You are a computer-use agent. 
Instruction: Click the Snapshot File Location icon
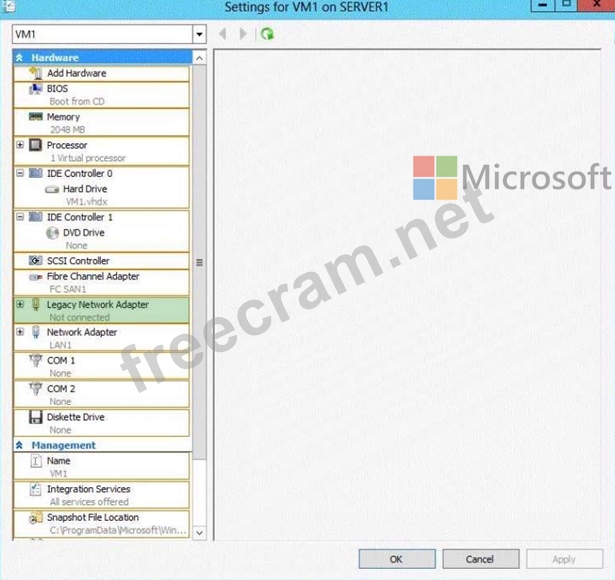click(x=36, y=518)
